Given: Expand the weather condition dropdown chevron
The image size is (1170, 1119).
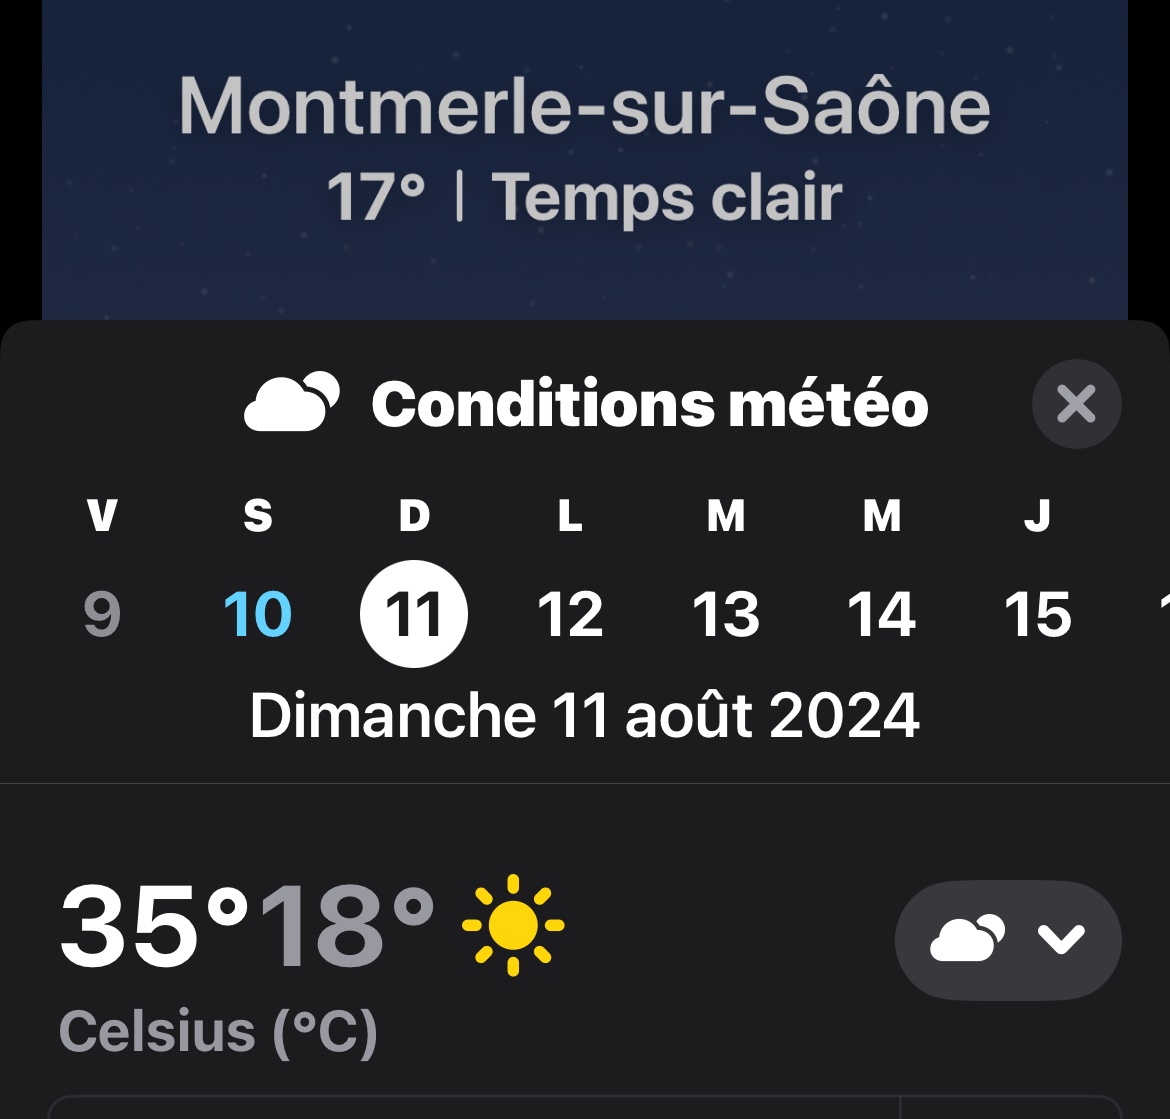Looking at the screenshot, I should pos(1060,939).
